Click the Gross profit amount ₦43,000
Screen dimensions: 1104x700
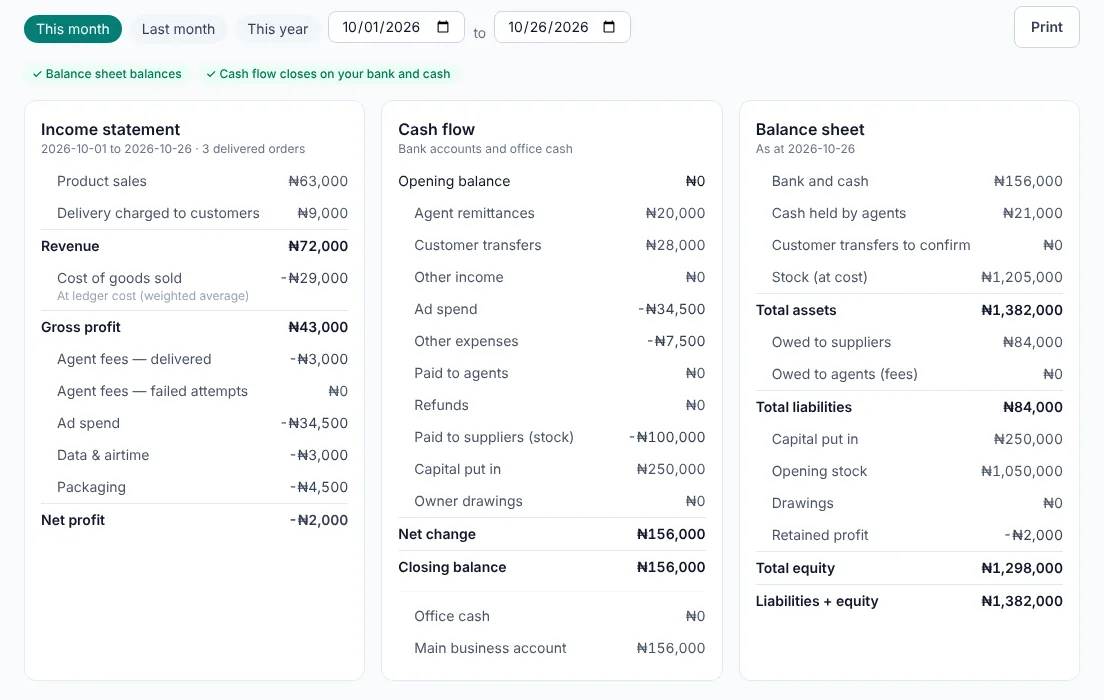coord(318,327)
